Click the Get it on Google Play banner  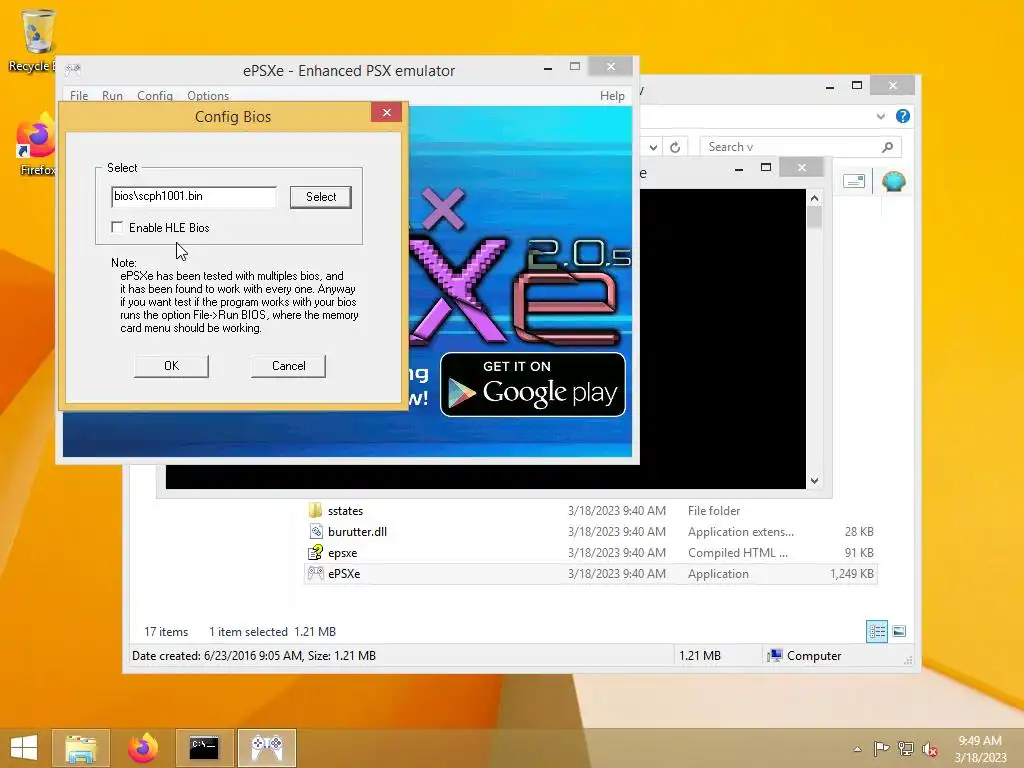pos(533,385)
